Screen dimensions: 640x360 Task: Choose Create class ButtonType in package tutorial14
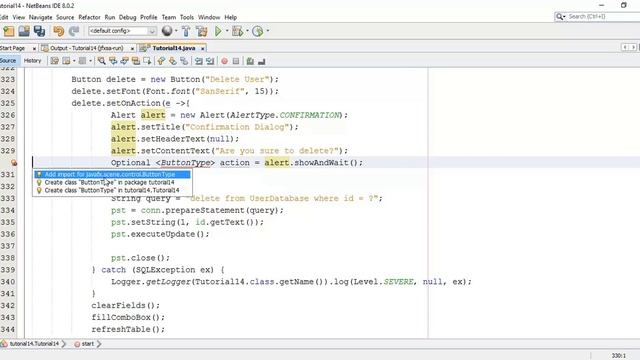pyautogui.click(x=112, y=182)
